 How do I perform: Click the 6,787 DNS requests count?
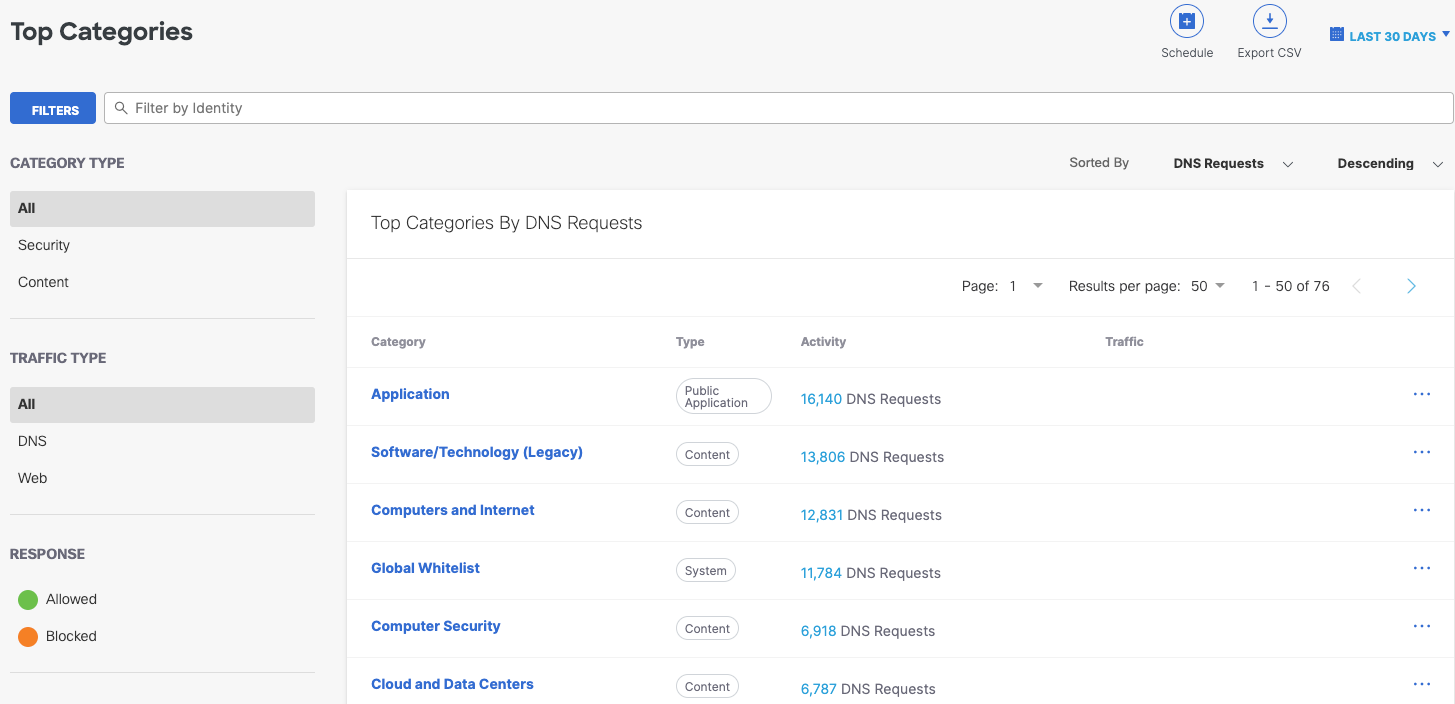819,689
